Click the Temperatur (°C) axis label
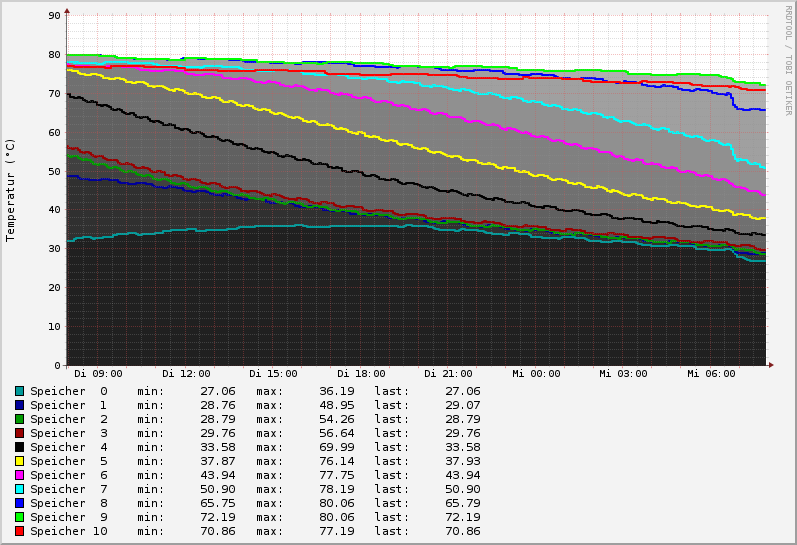The image size is (797, 545). tap(11, 190)
